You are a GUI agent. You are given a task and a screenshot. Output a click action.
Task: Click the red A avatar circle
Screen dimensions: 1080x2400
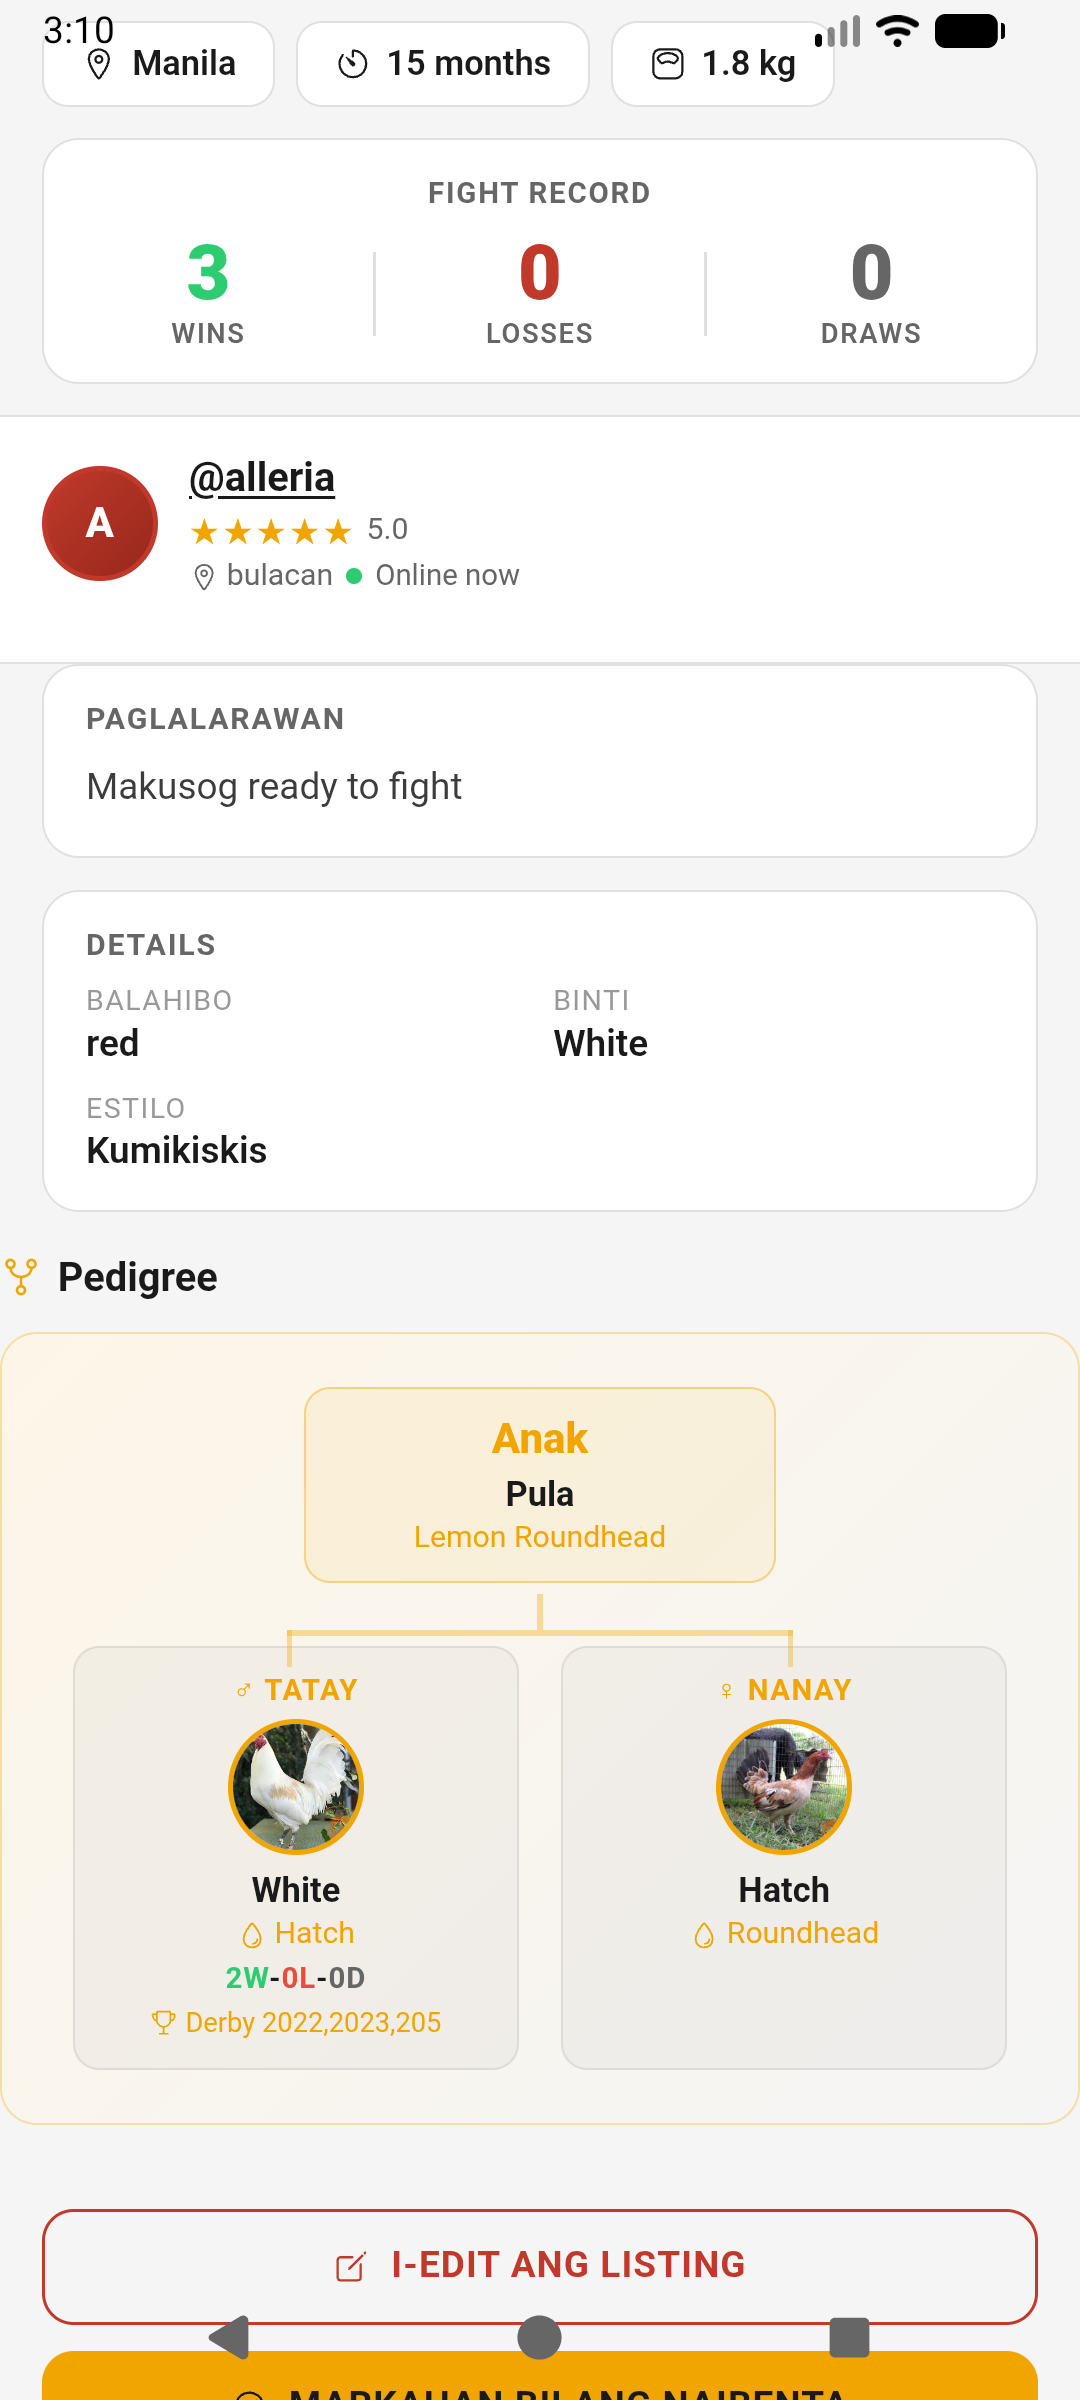click(x=99, y=521)
